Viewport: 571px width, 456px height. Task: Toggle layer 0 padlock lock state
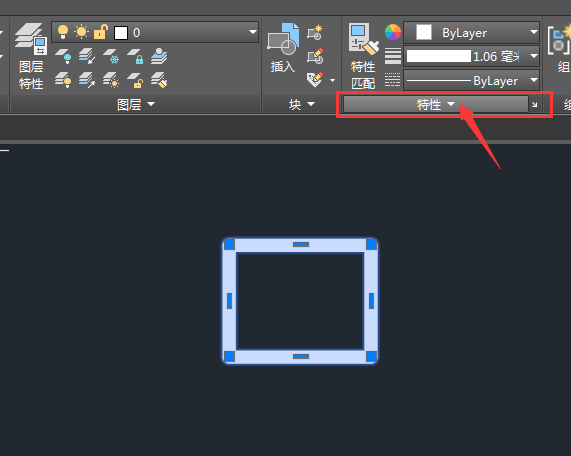pos(101,32)
